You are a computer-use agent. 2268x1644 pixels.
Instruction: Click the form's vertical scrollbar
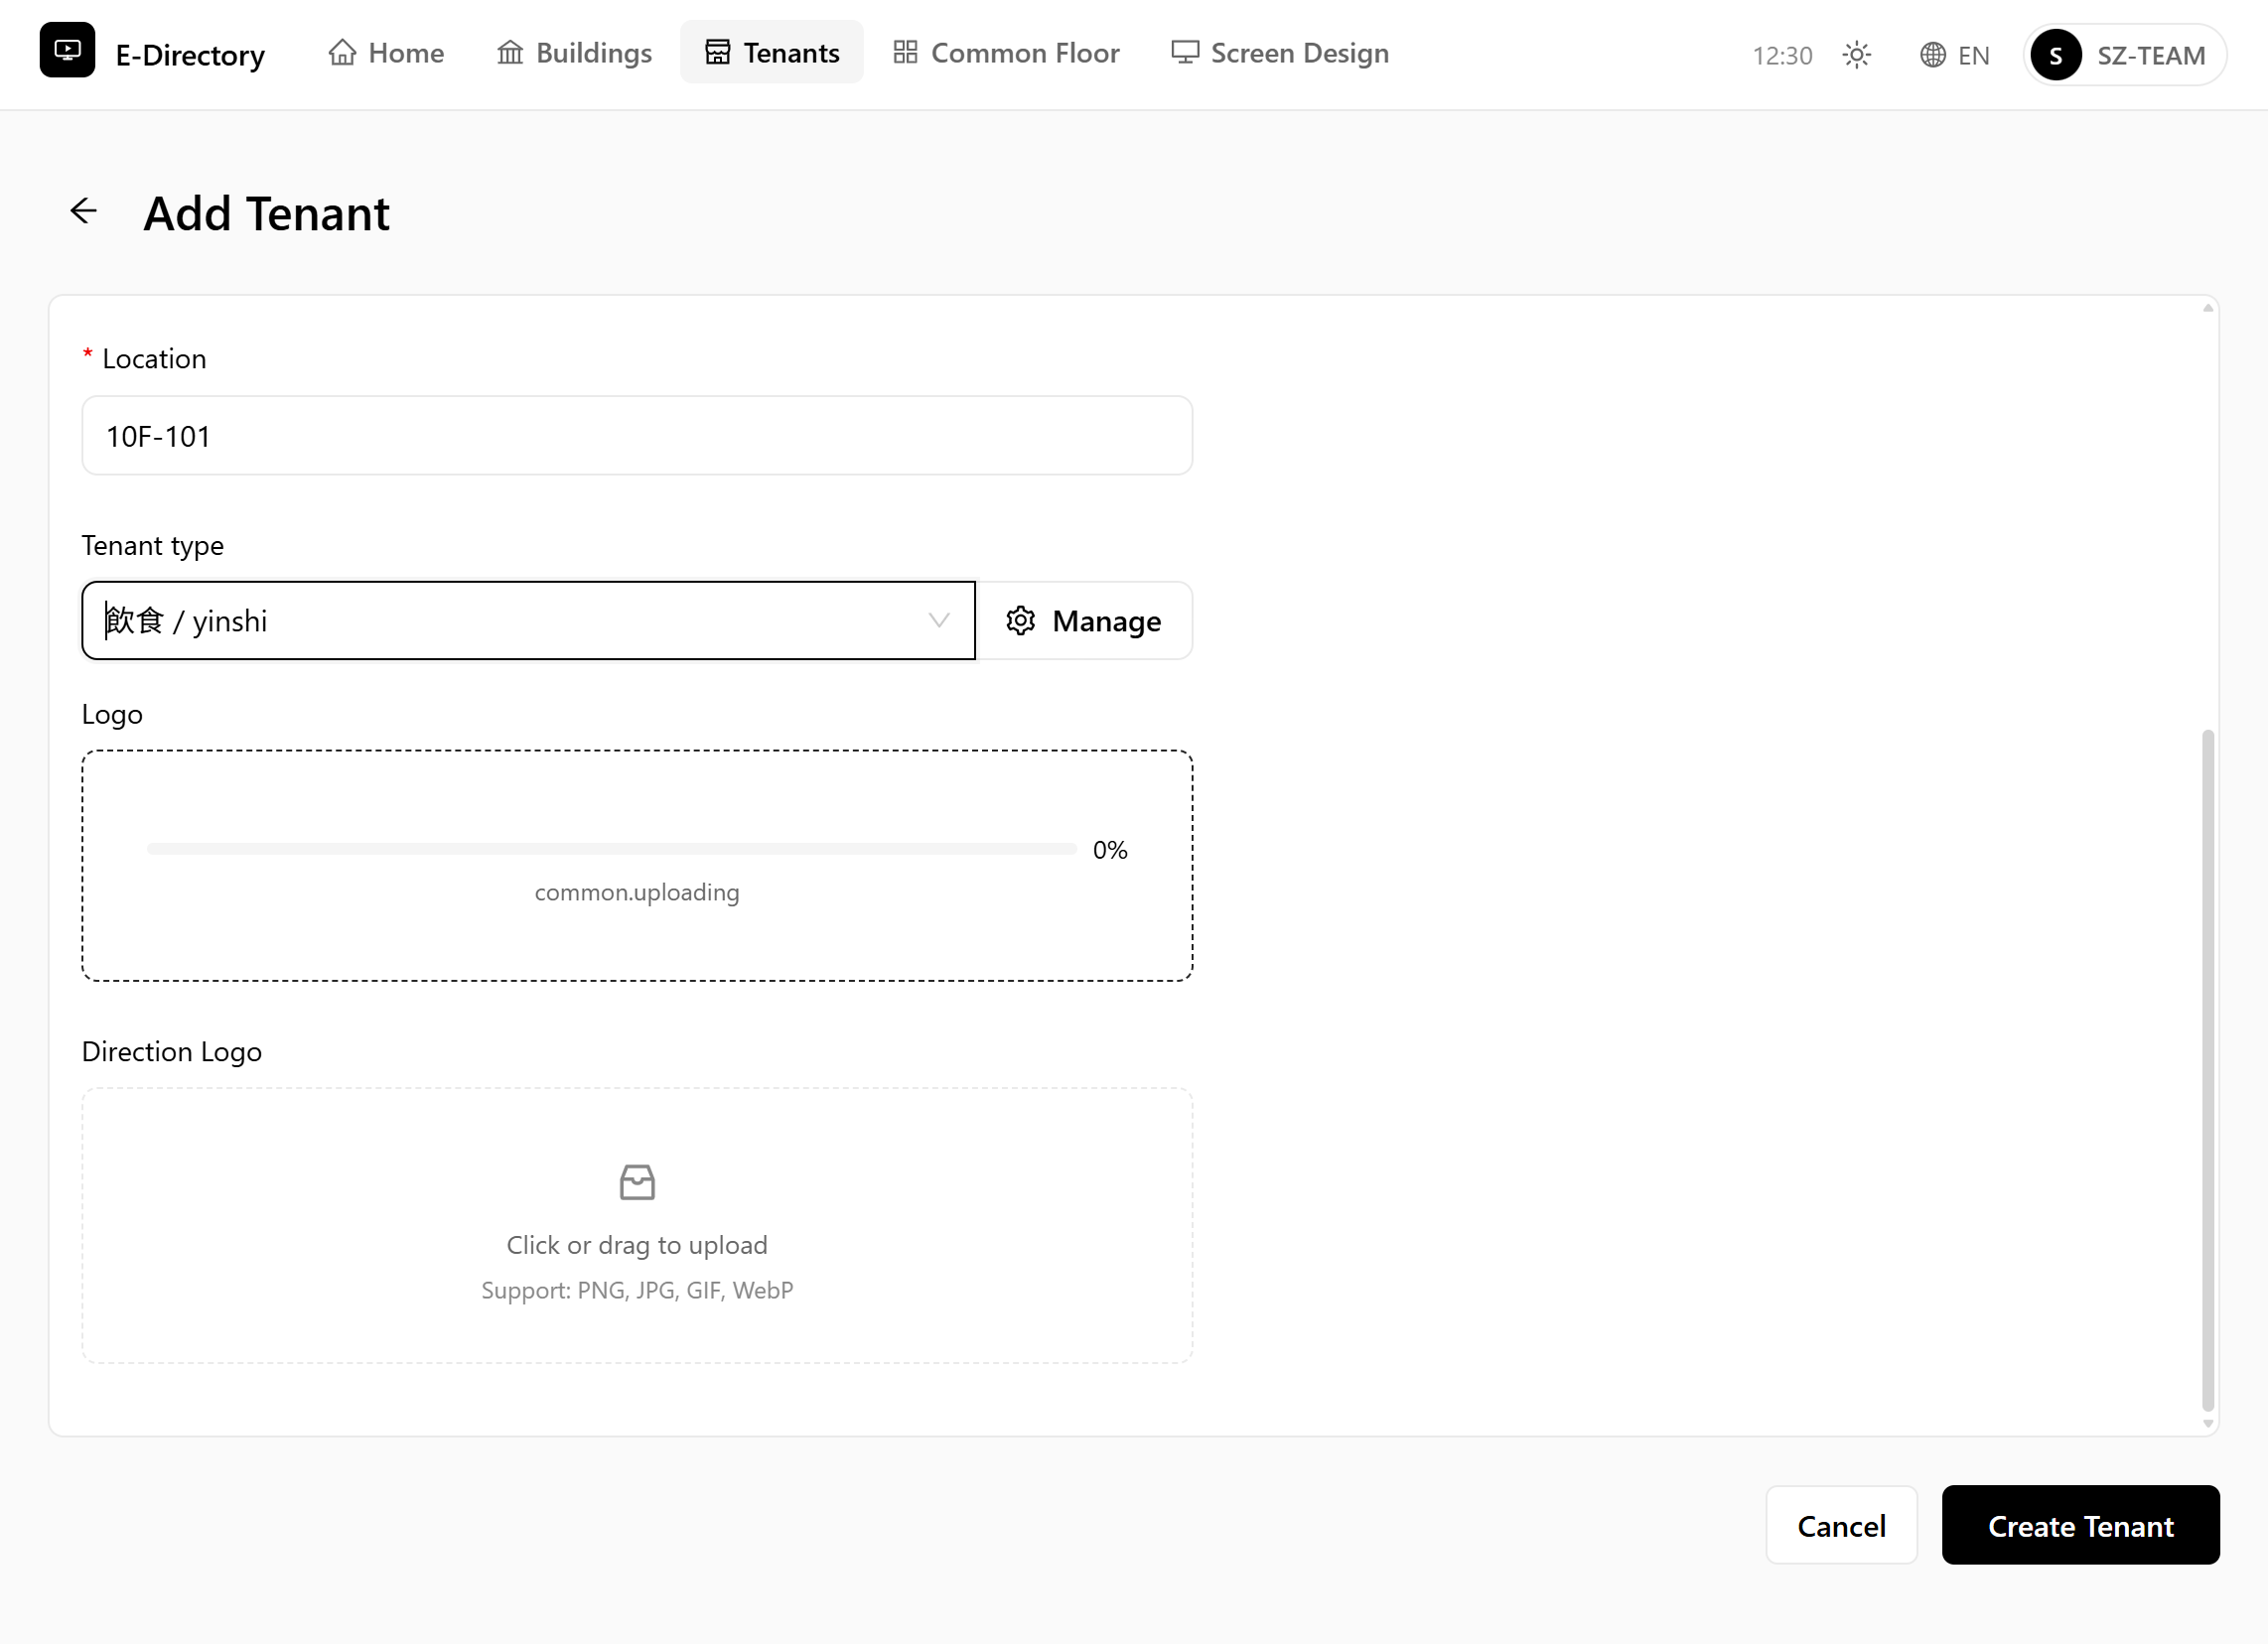2208,1070
